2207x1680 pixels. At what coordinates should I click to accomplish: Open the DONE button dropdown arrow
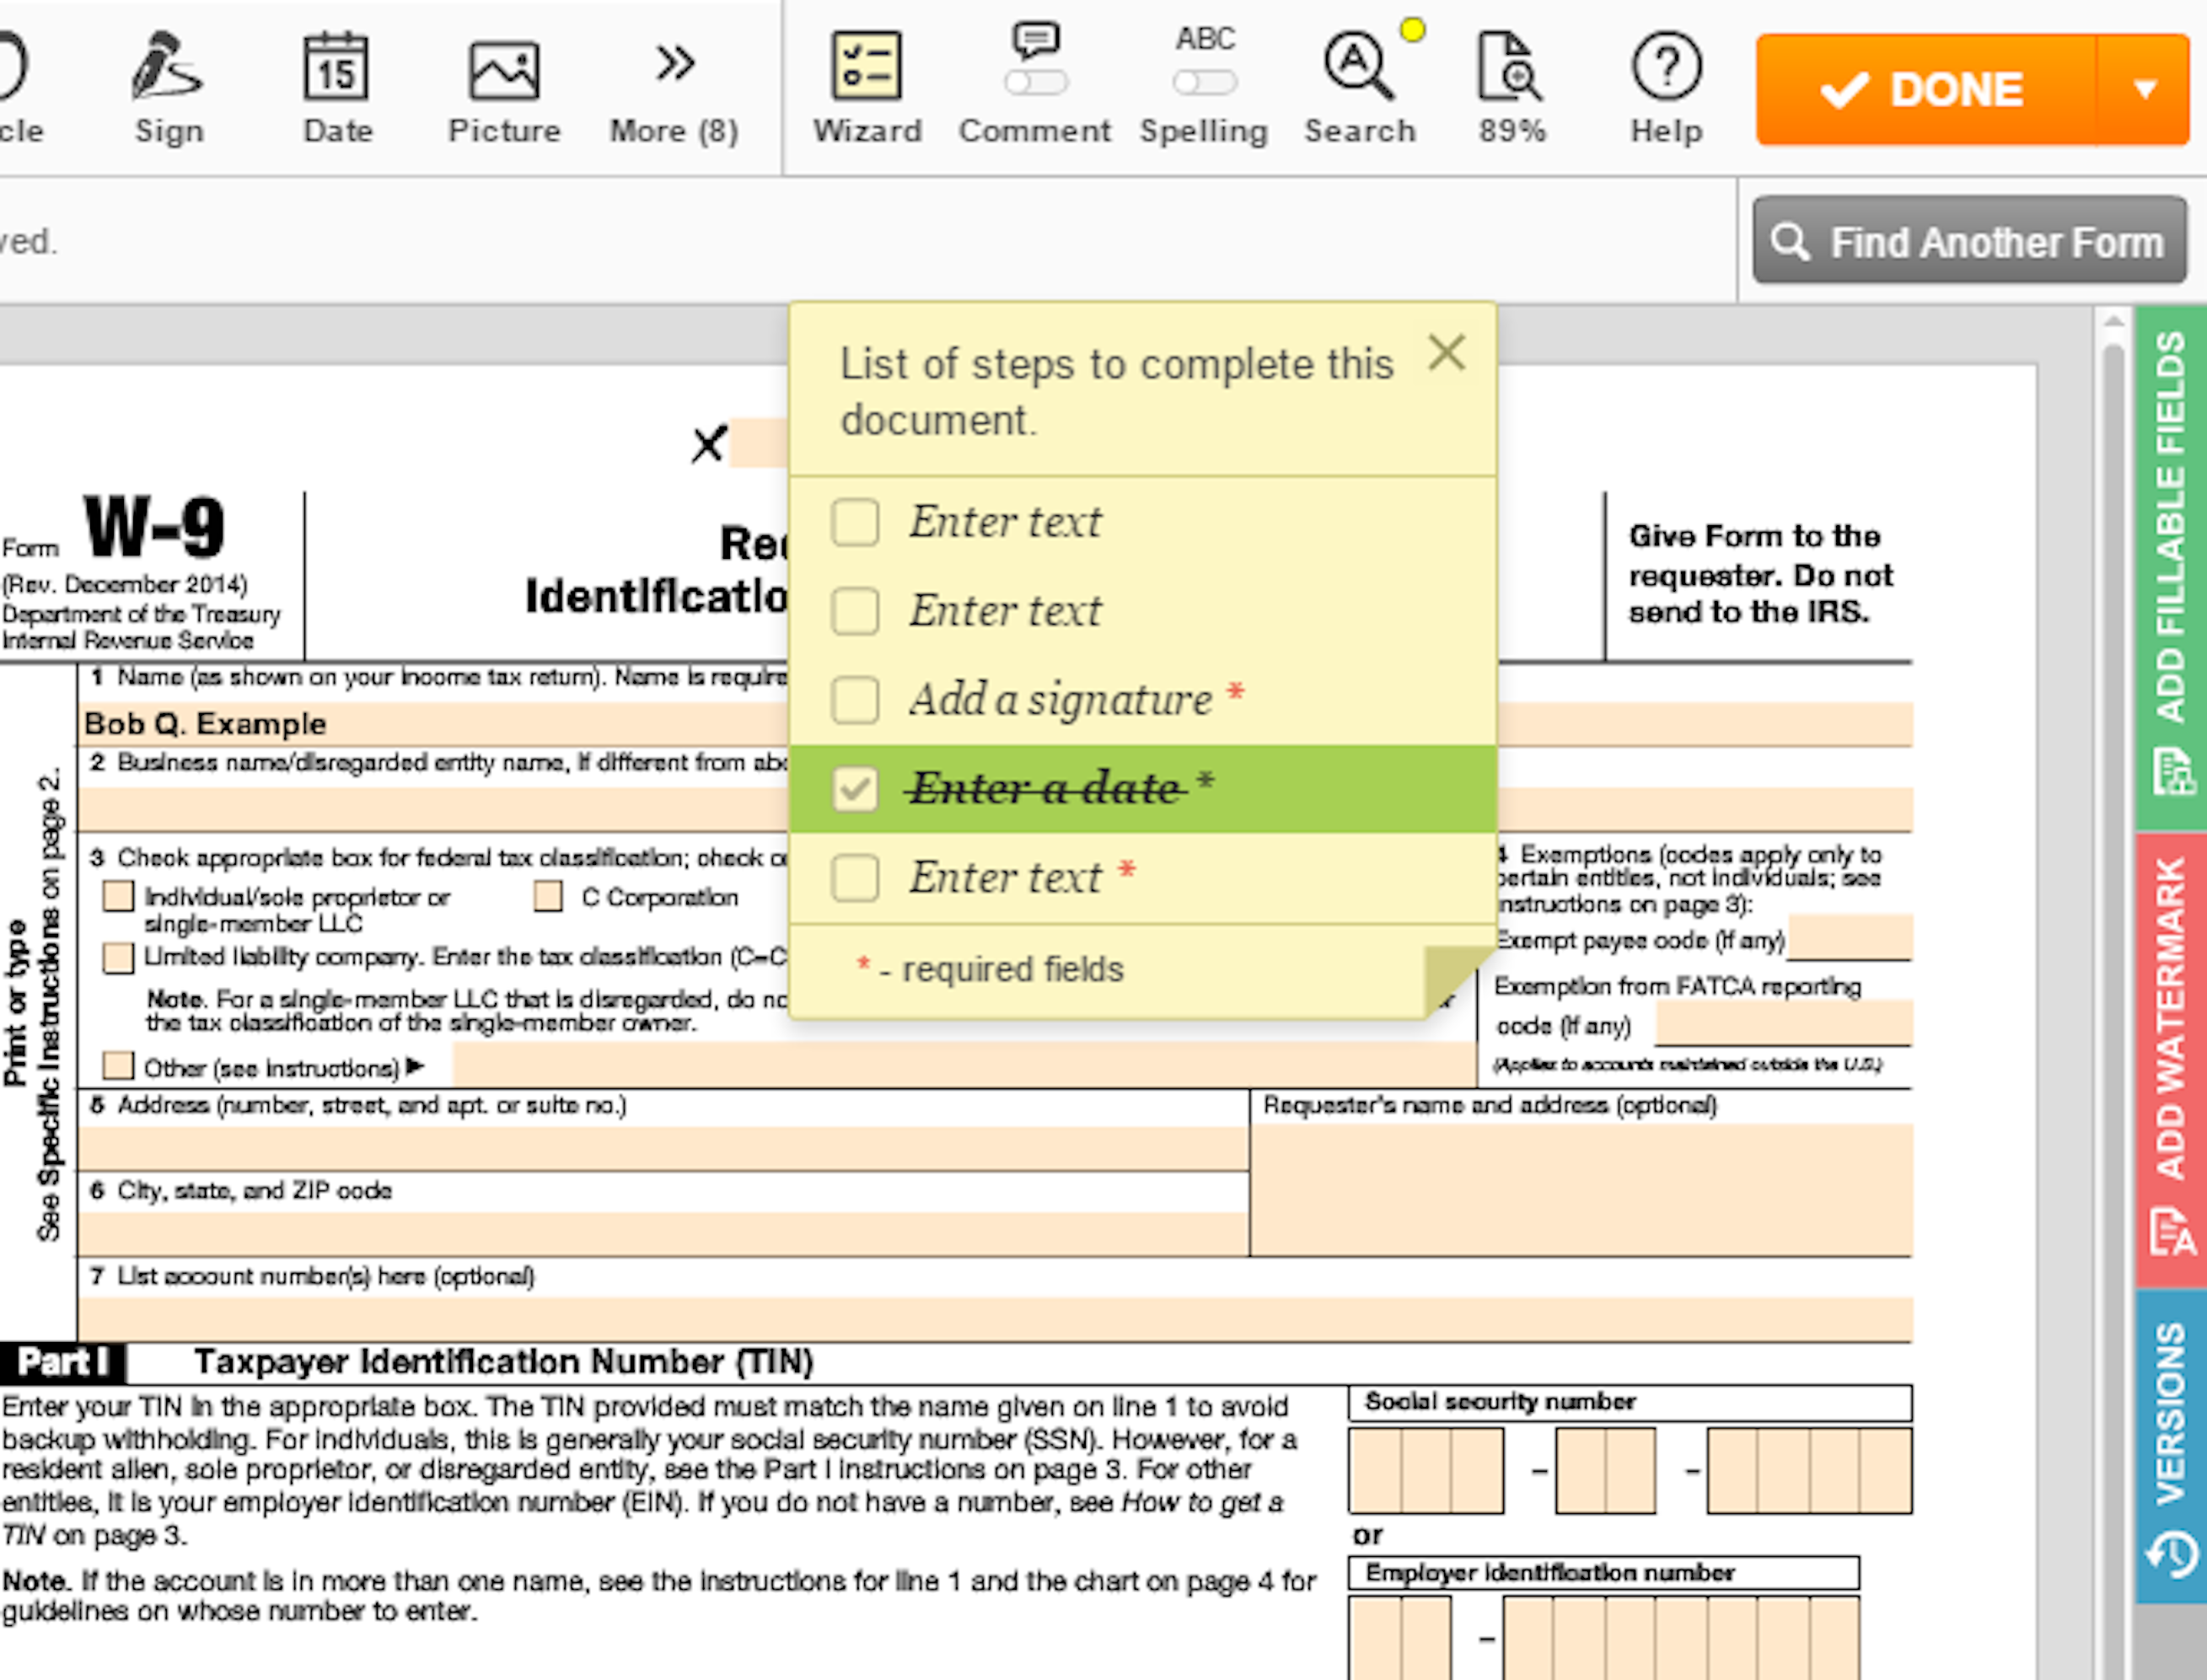(x=2144, y=90)
